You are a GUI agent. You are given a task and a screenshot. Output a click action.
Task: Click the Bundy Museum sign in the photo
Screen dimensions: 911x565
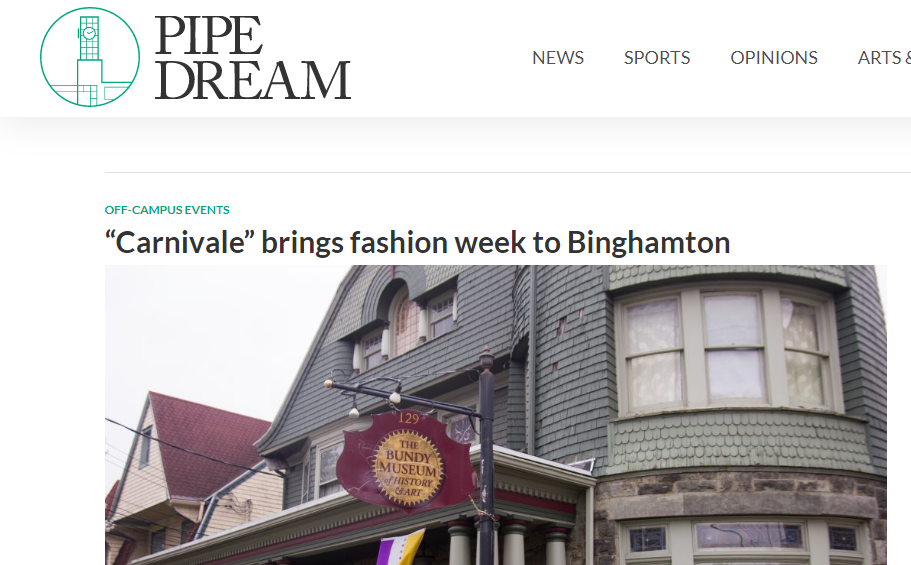click(x=406, y=462)
